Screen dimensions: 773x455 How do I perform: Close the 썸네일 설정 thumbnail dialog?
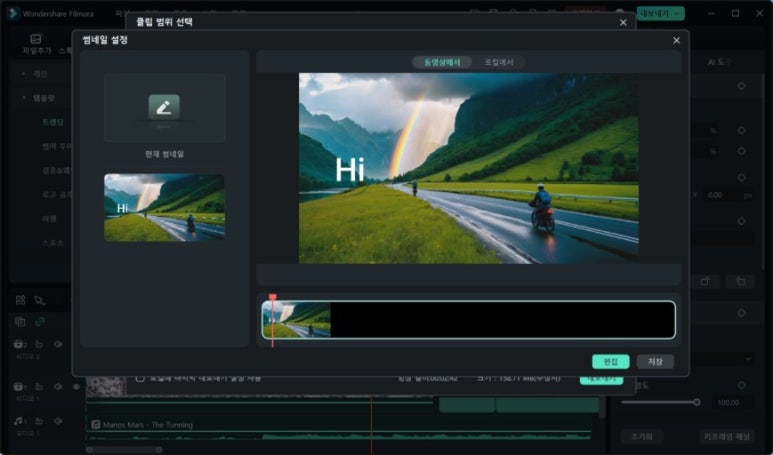(676, 40)
